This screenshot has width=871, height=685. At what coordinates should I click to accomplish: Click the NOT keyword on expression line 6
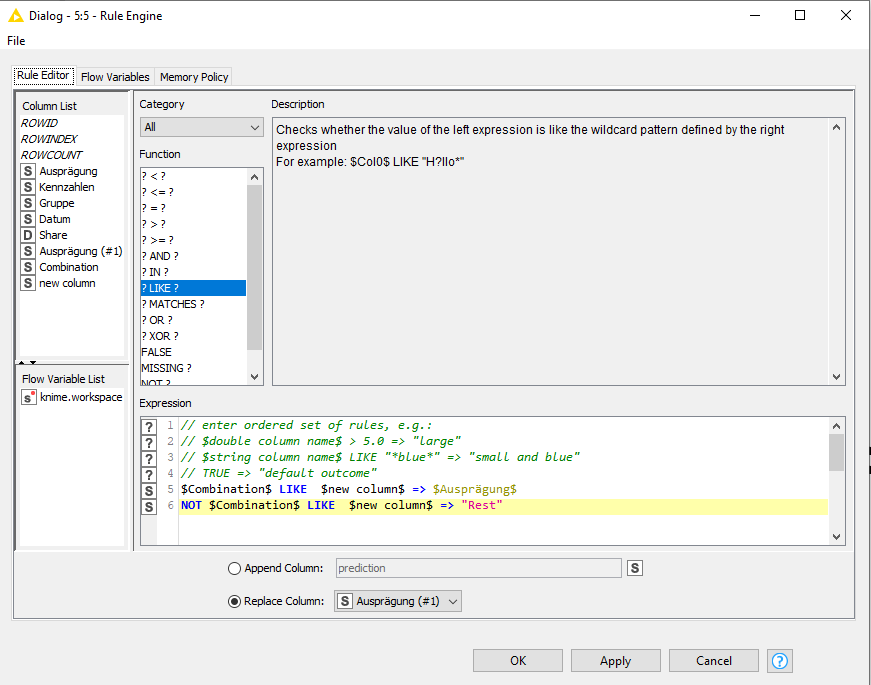coord(191,505)
